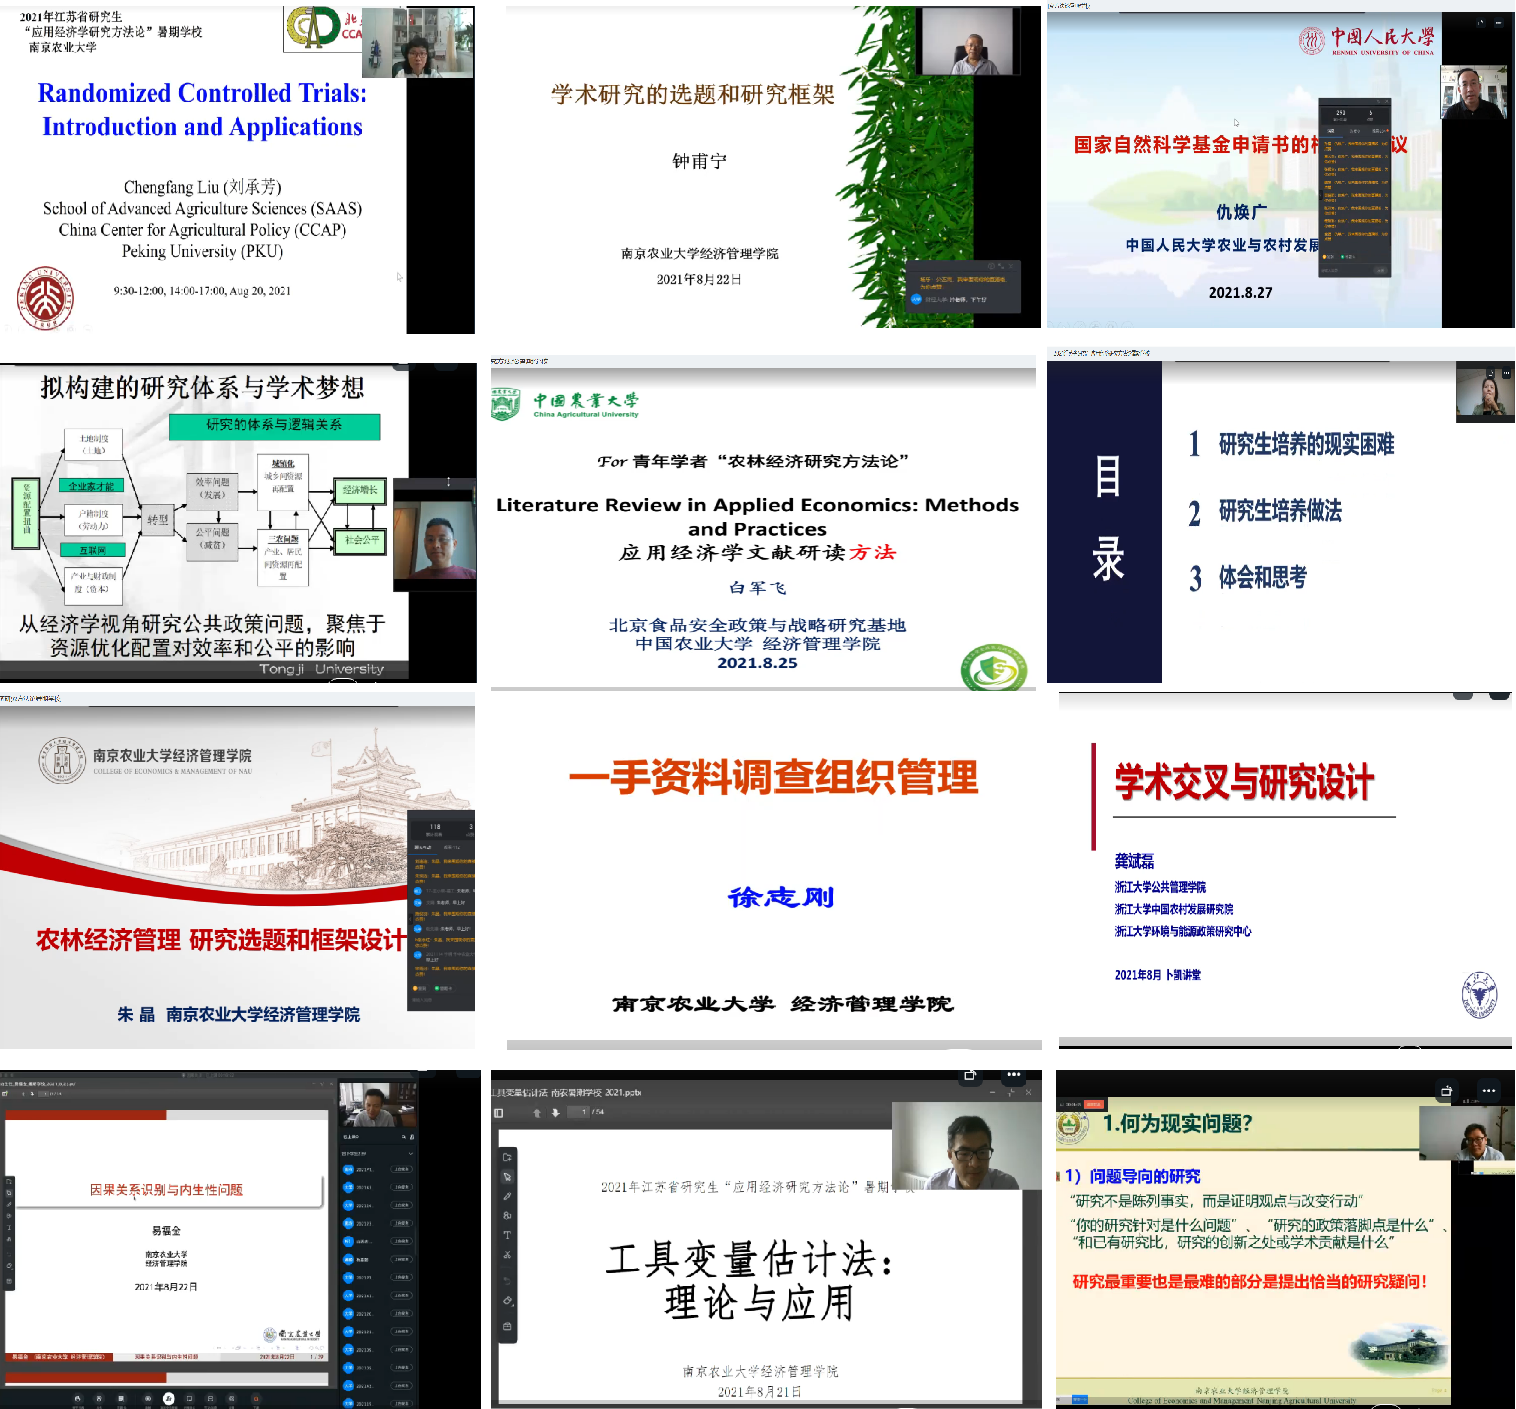Collapse the participant list chevron in 因果关系识别 window

[410, 1153]
